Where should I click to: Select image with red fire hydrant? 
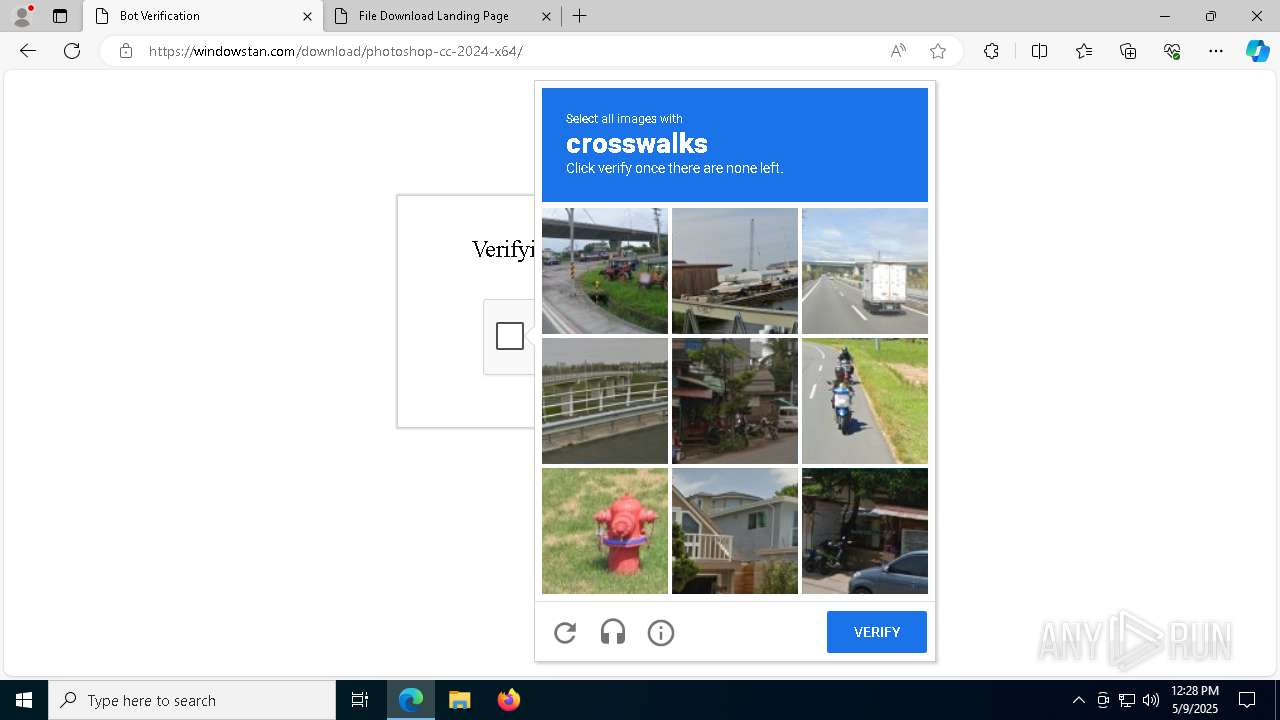[605, 531]
